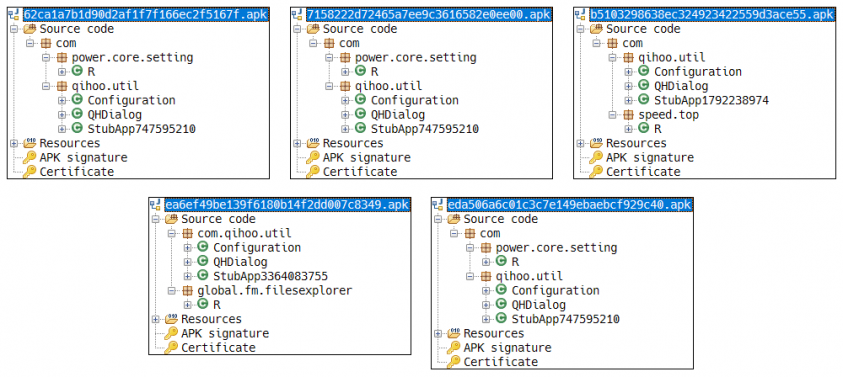This screenshot has height=377, width=843.
Task: Click the Resources folder icon in 62ca1a tree
Action: click(x=30, y=143)
